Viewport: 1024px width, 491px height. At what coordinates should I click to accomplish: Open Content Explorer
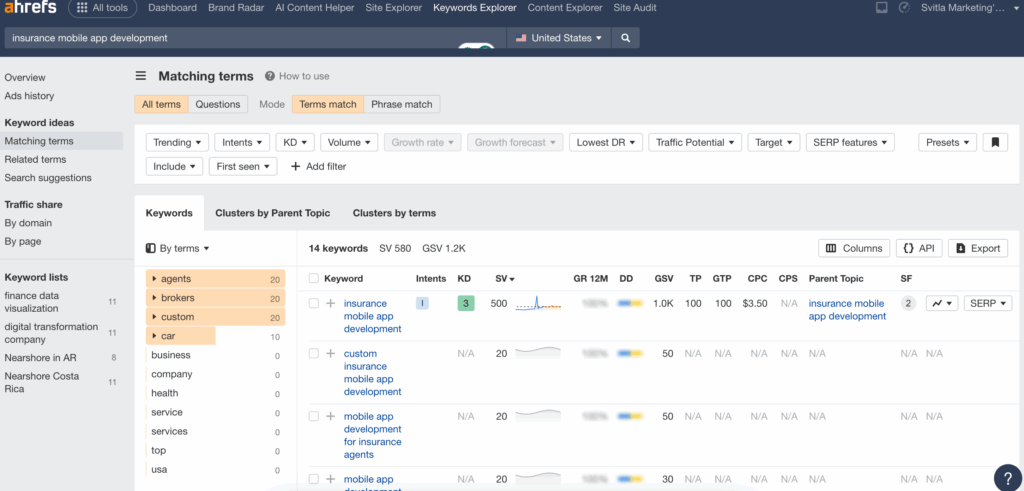point(565,8)
